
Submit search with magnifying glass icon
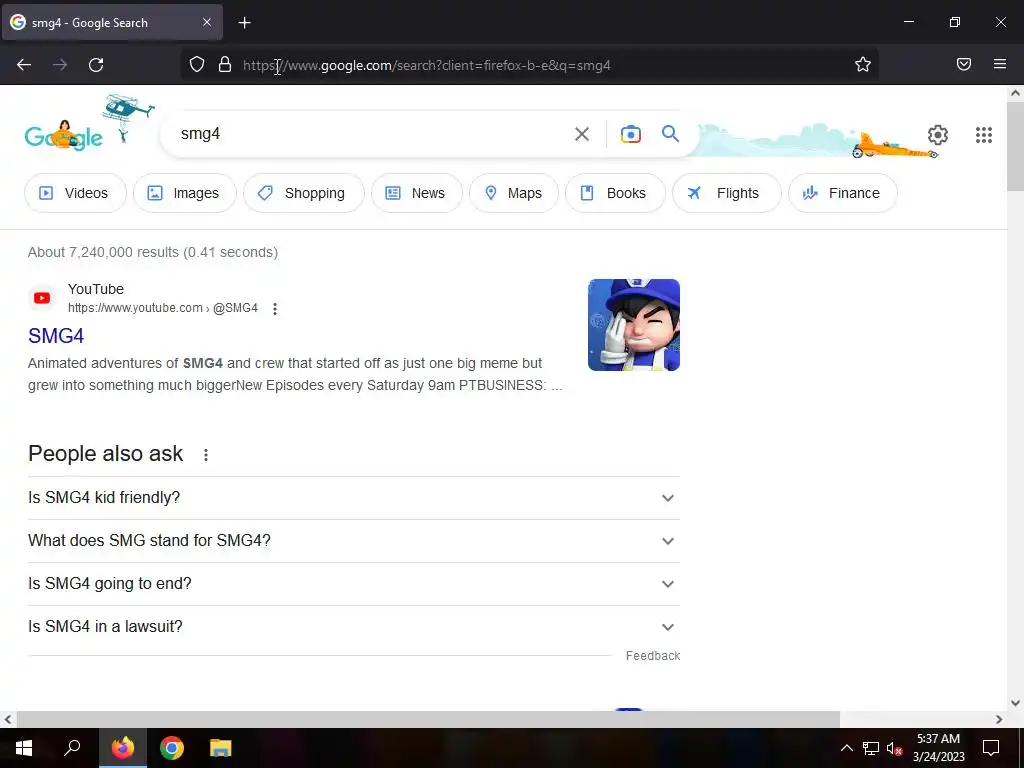[x=671, y=134]
